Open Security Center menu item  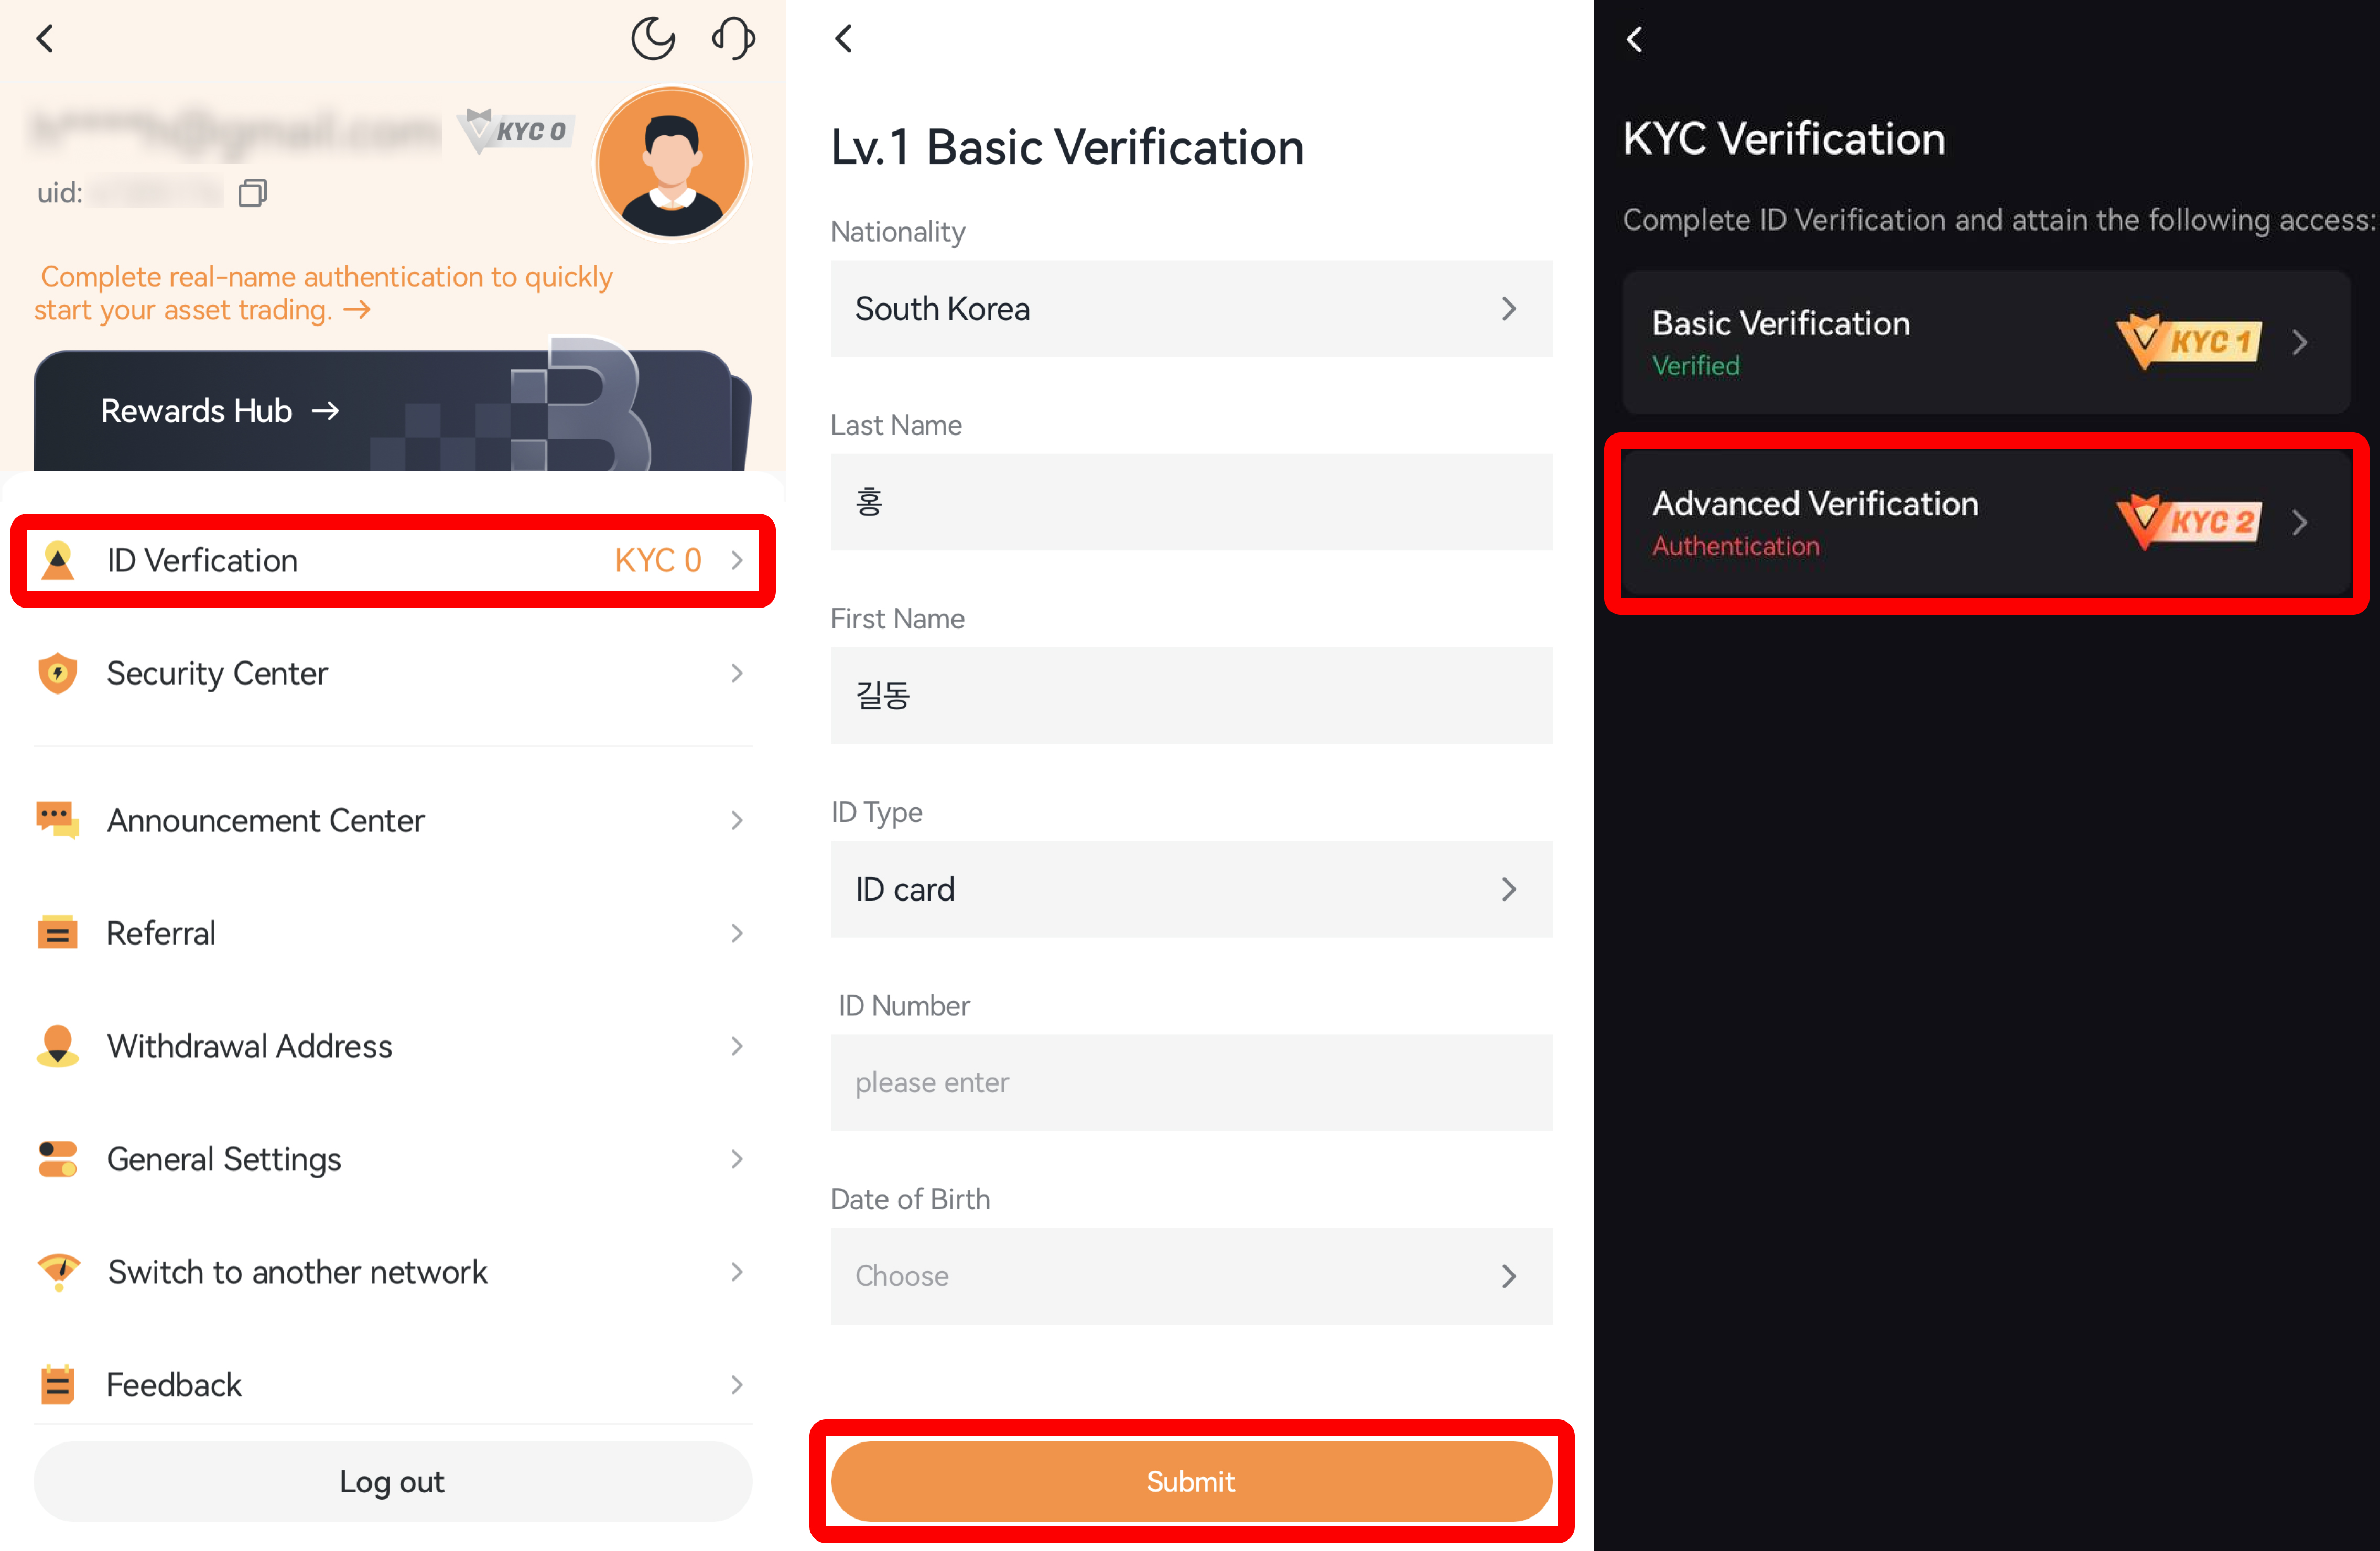392,674
